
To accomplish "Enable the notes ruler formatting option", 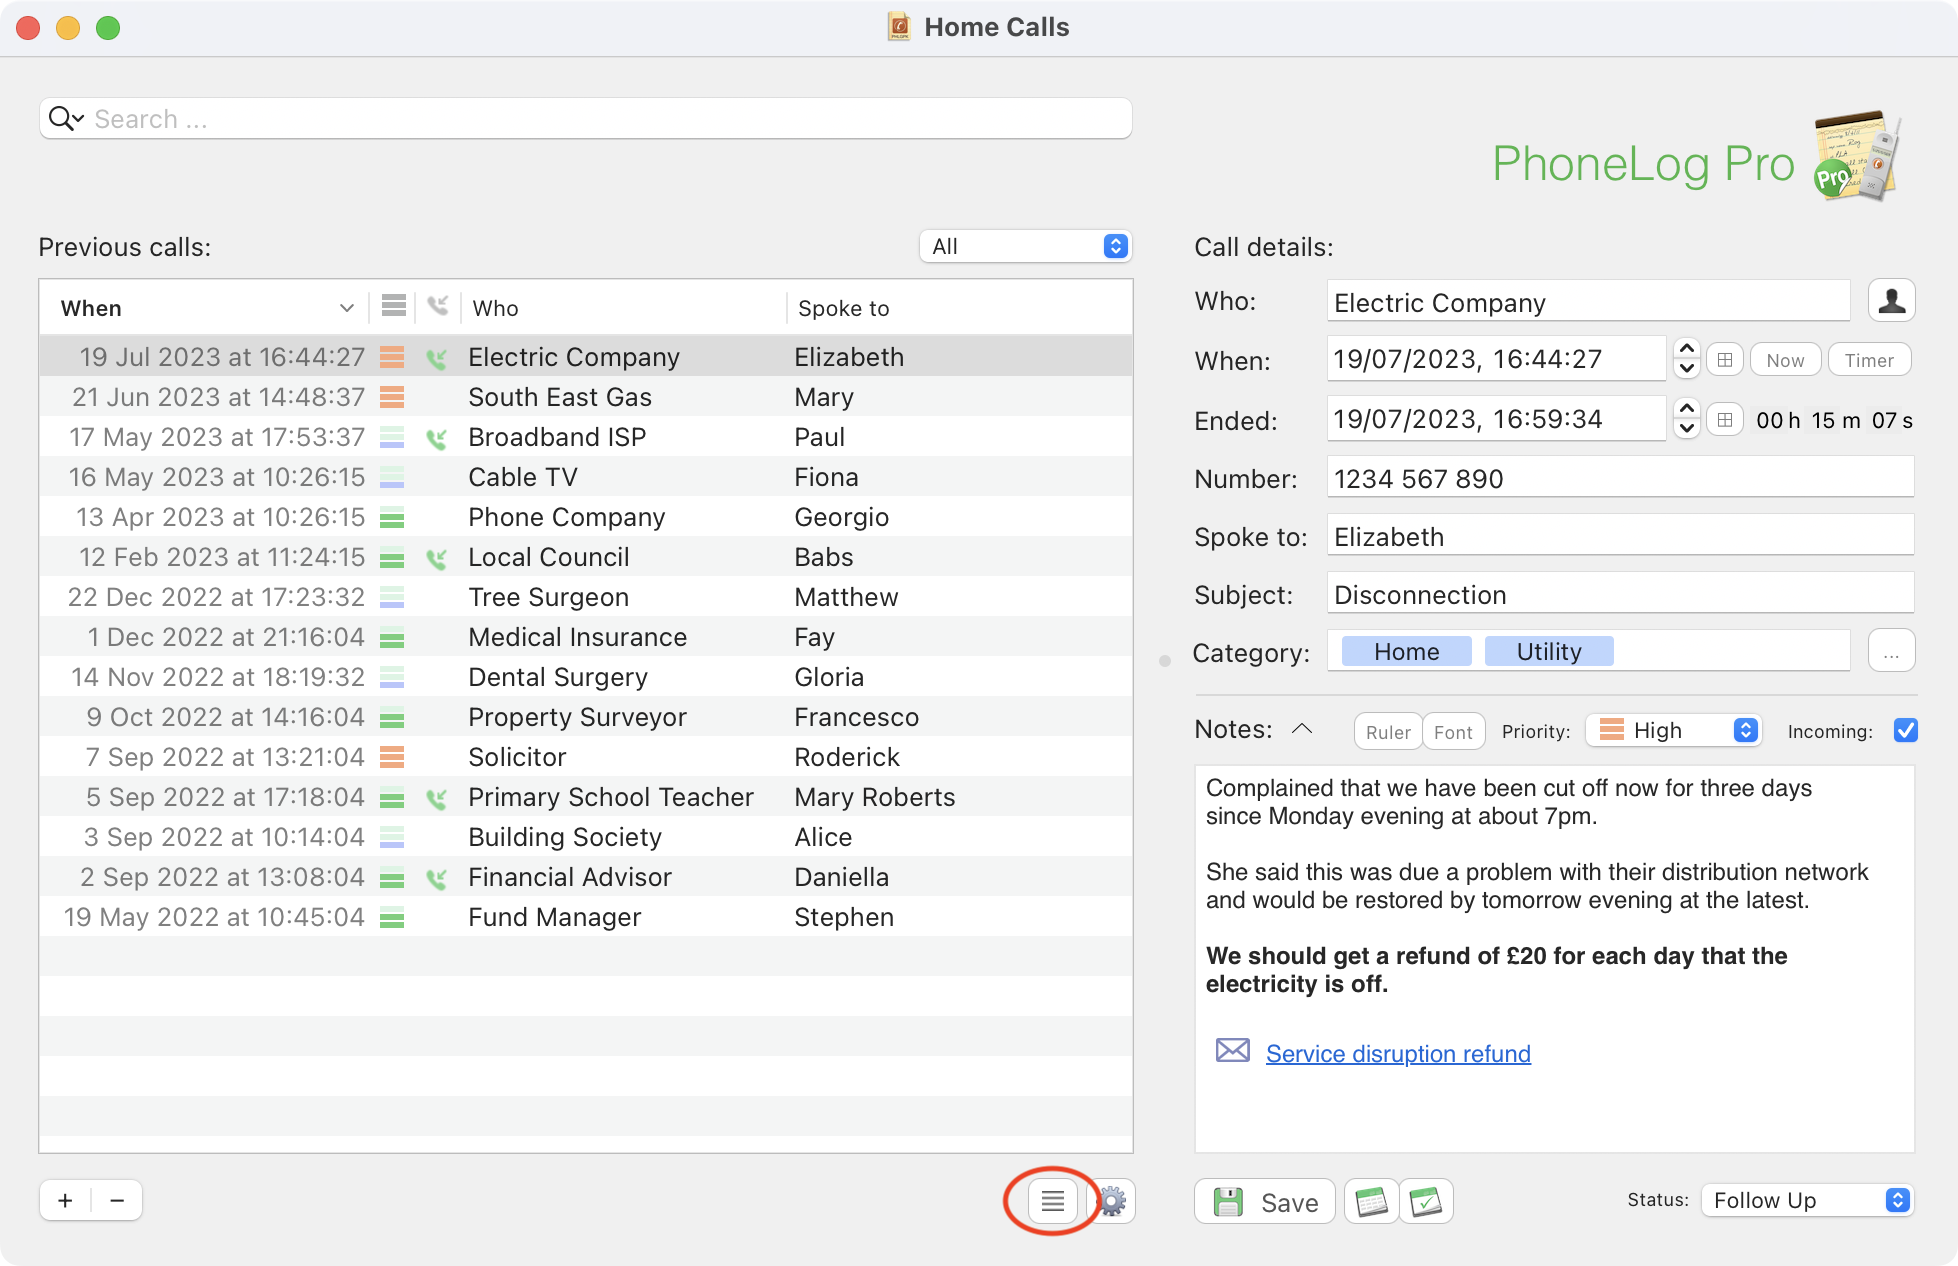I will pyautogui.click(x=1383, y=731).
